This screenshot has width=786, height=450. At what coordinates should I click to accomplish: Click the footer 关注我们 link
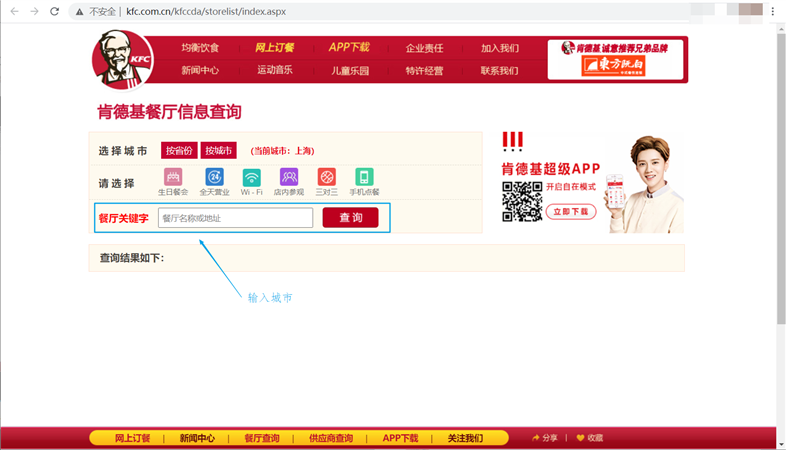coord(465,438)
